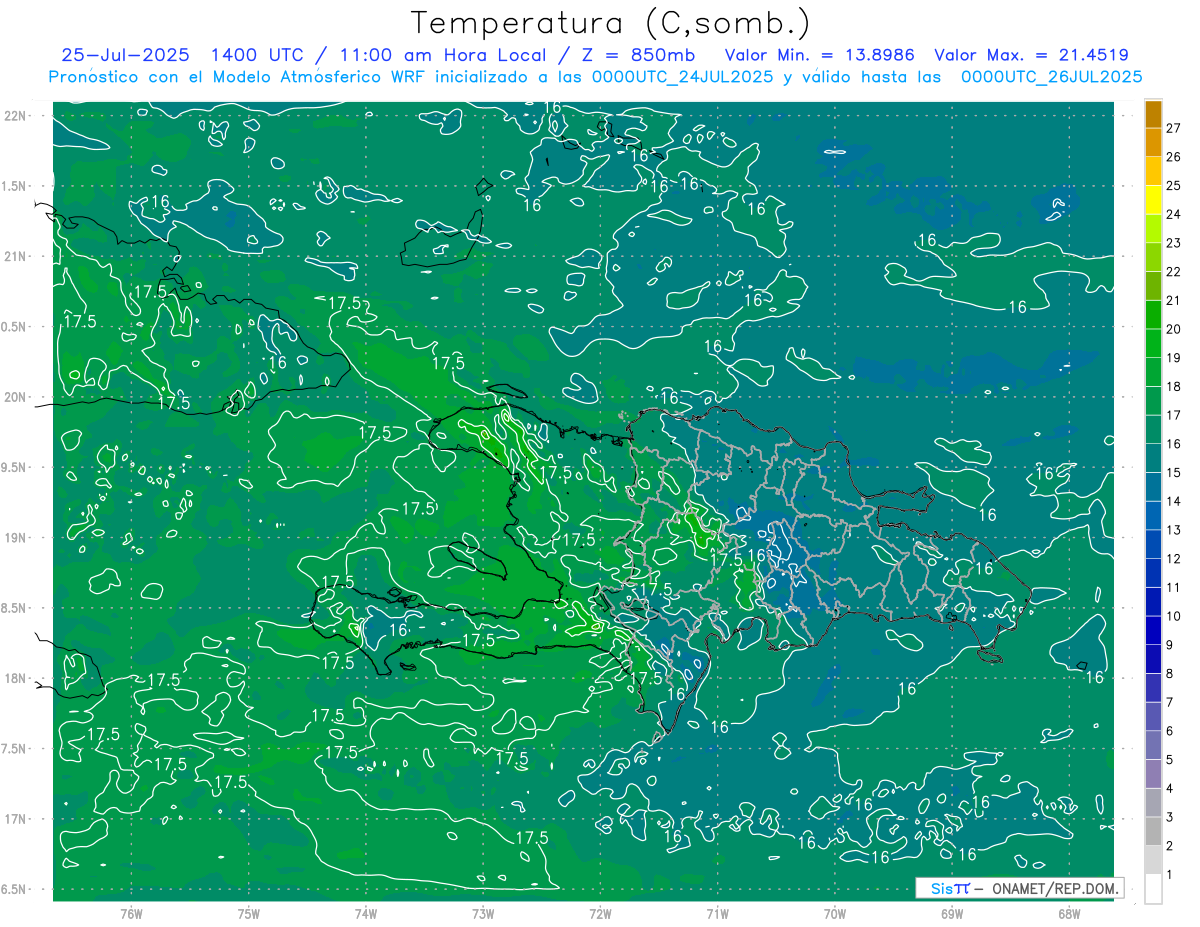Click the yellow colorbar swatch between 24 and 25
The width and height of the screenshot is (1200, 927).
(x=1153, y=200)
